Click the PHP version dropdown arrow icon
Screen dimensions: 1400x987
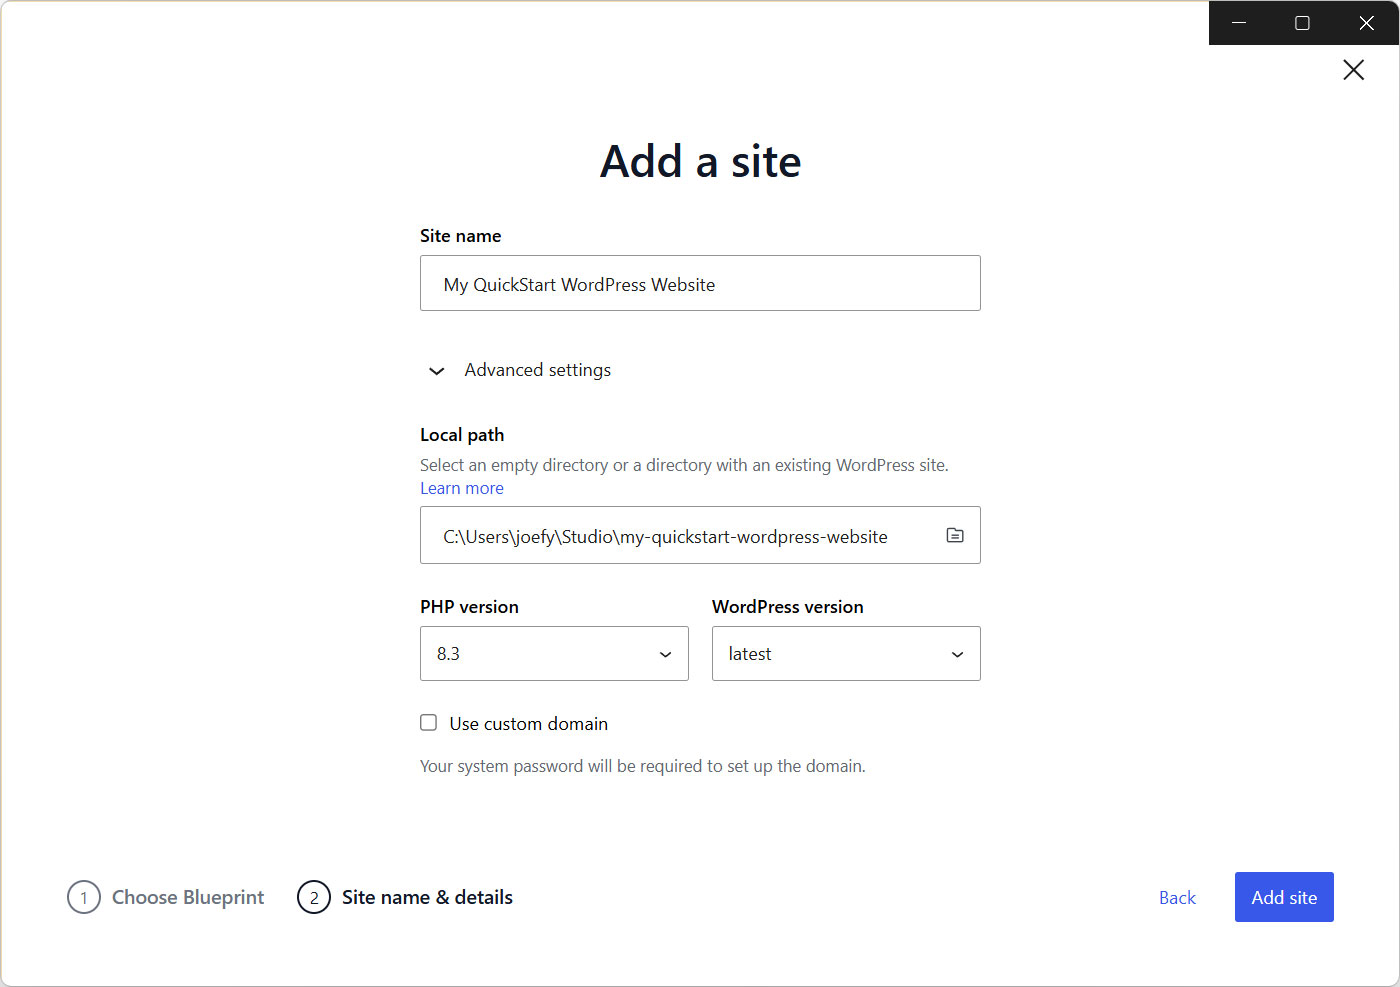[665, 653]
